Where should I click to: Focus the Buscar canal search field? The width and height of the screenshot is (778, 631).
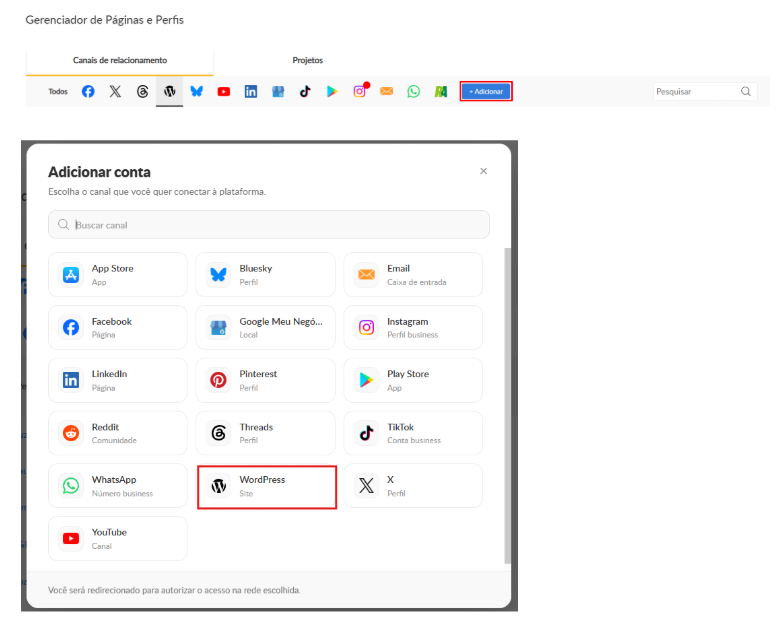tap(269, 225)
